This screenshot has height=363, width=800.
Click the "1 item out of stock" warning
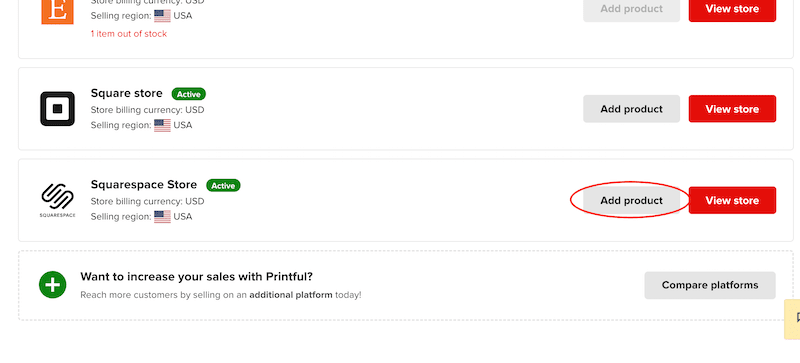click(x=129, y=34)
